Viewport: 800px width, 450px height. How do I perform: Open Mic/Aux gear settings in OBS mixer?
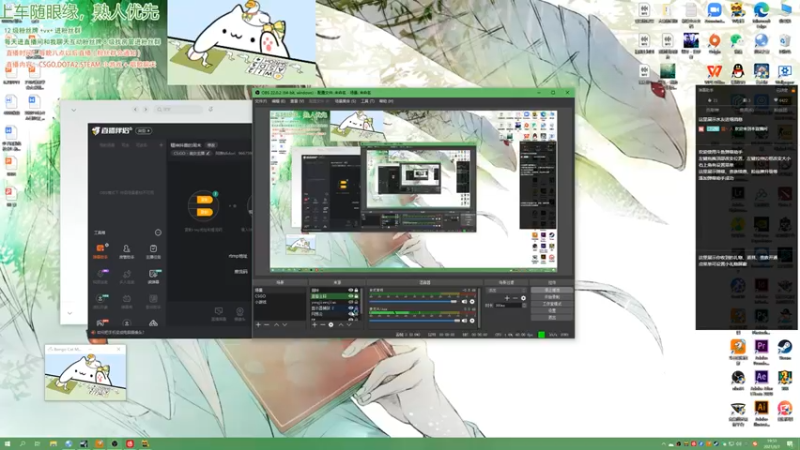[472, 320]
